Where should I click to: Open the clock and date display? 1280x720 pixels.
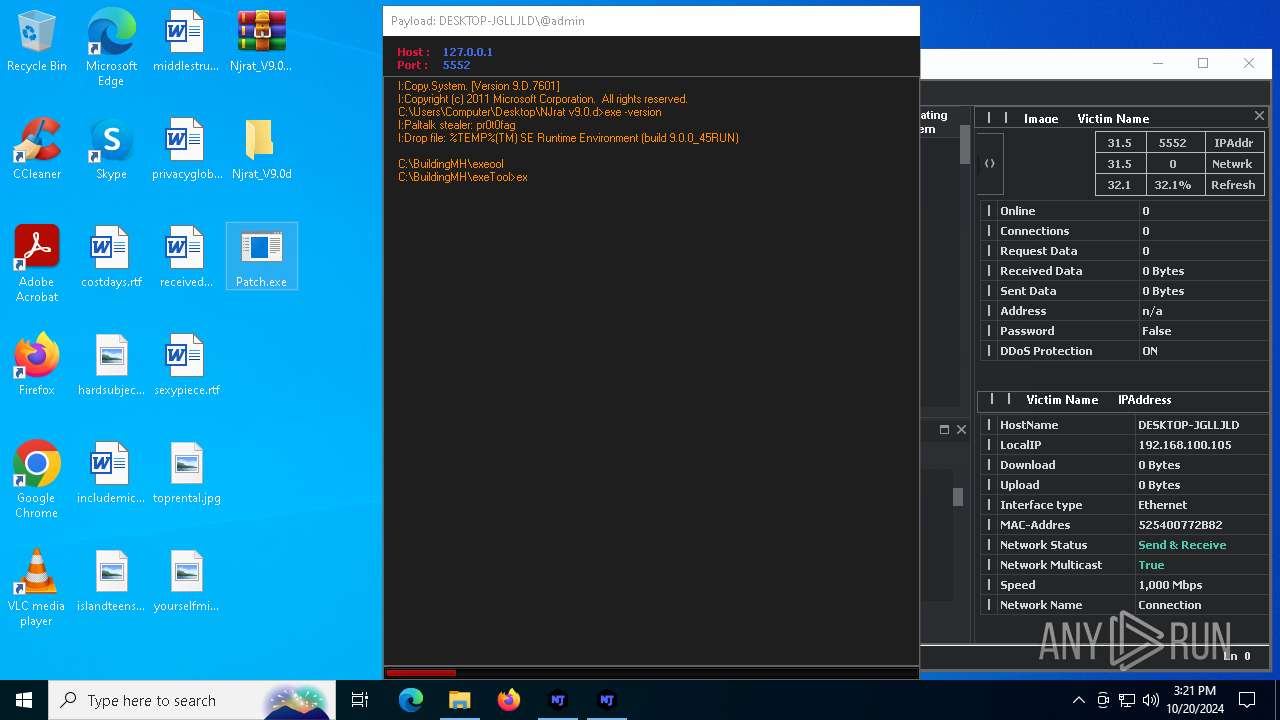point(1193,700)
